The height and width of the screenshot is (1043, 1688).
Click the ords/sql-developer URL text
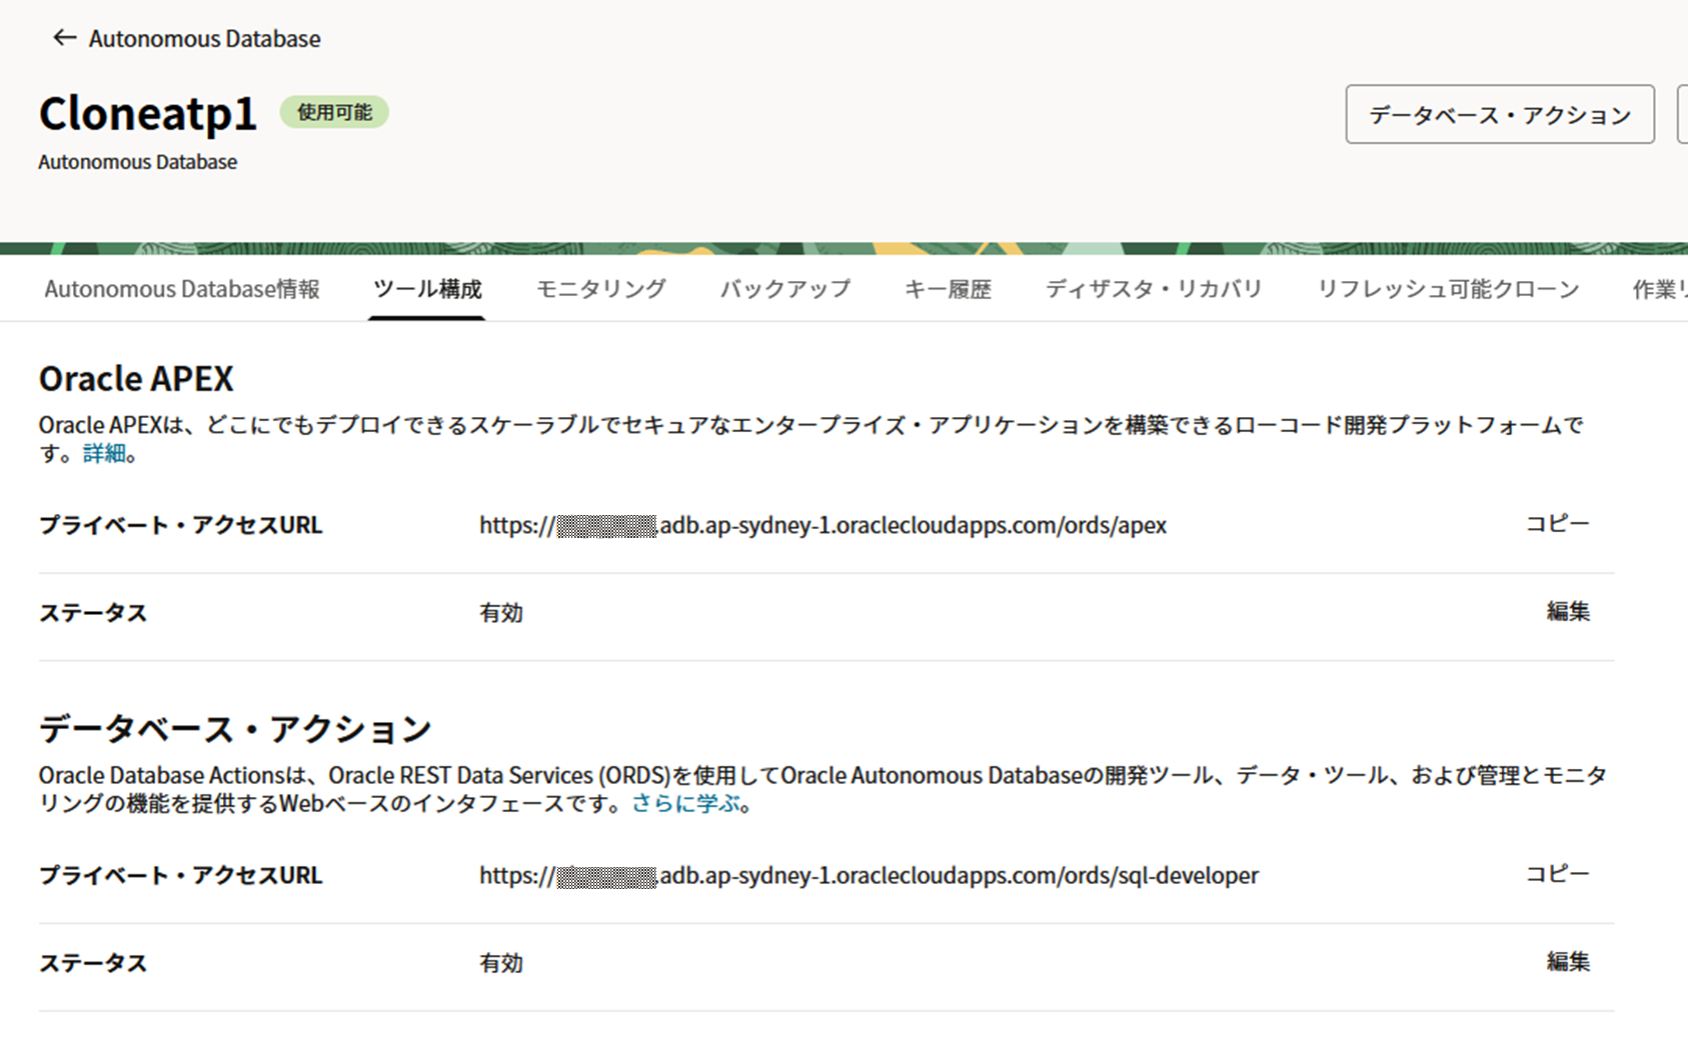(869, 875)
